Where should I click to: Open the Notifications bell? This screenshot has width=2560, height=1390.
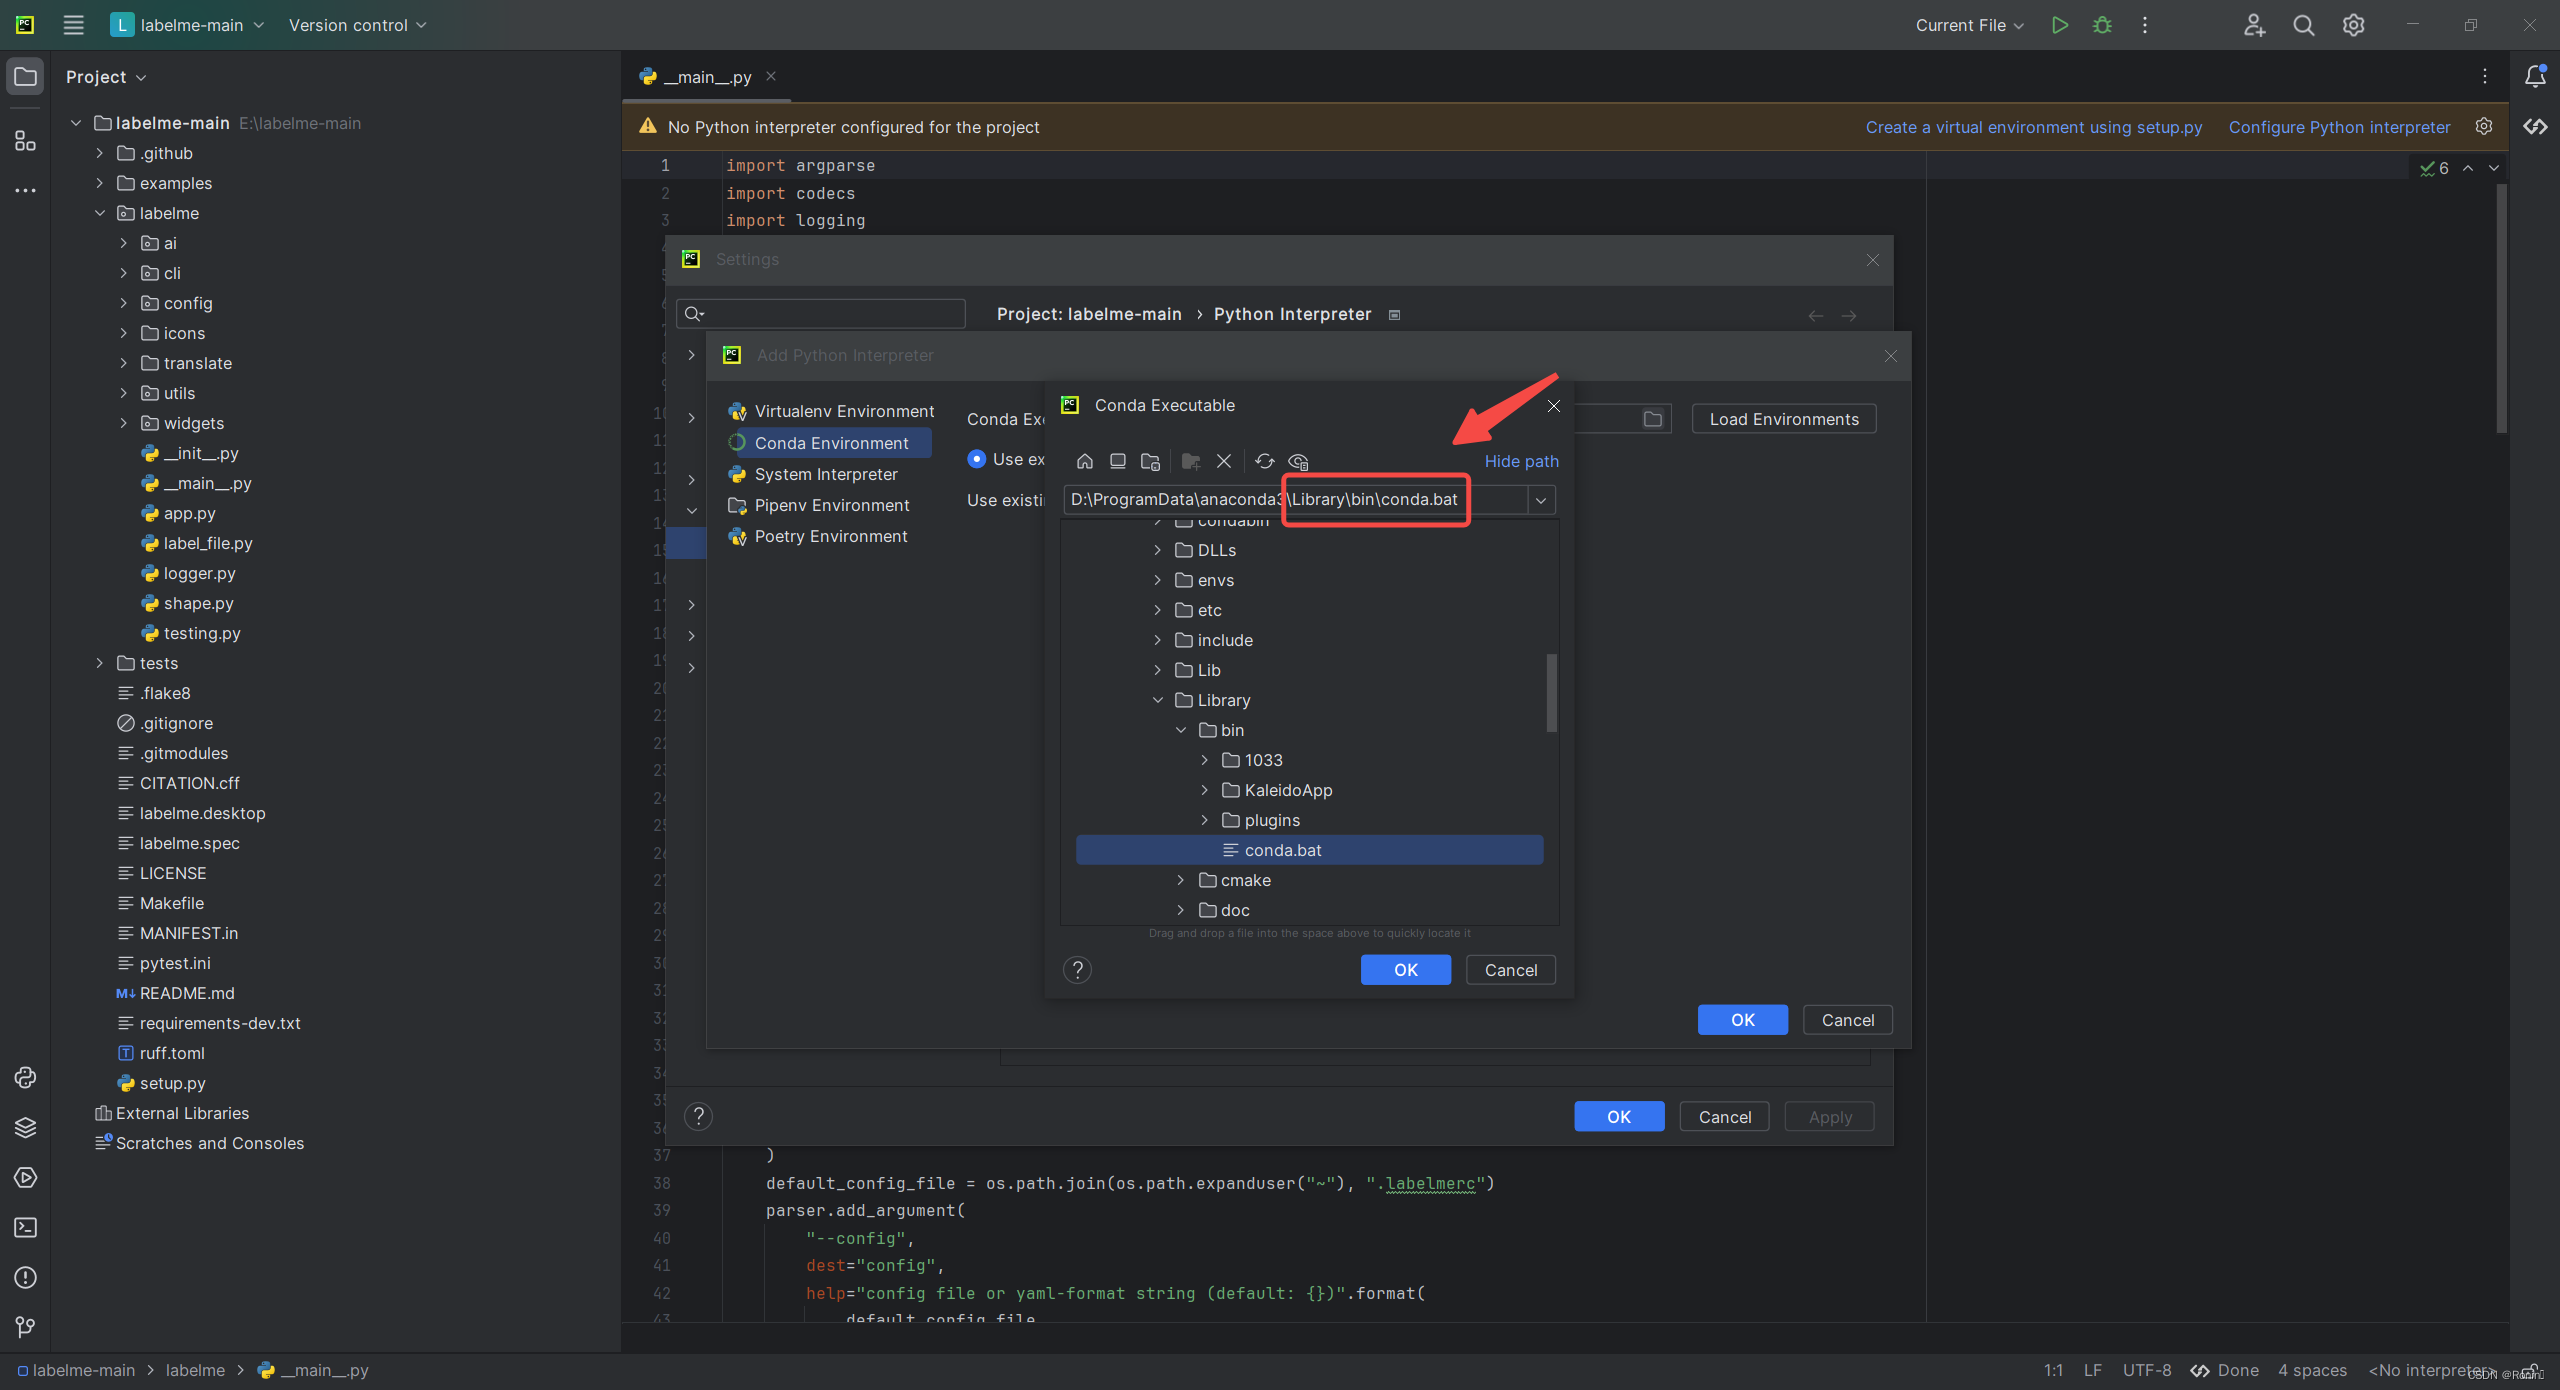[x=2535, y=76]
